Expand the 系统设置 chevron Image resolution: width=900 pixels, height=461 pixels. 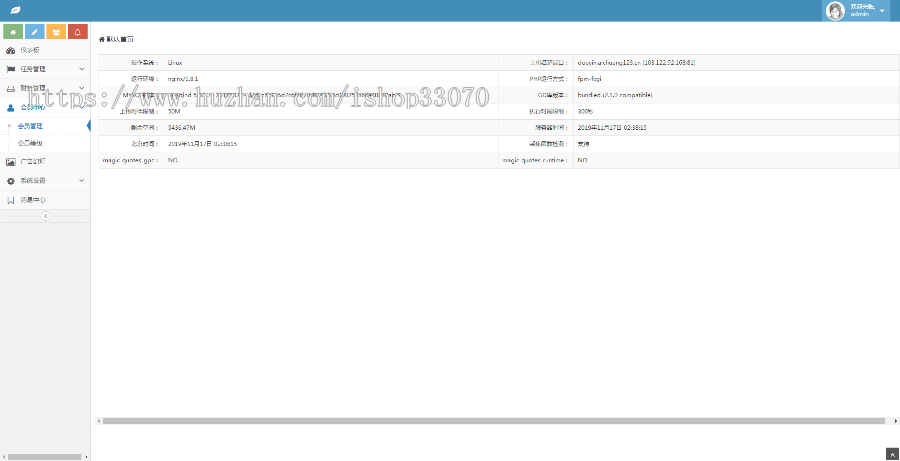82,180
